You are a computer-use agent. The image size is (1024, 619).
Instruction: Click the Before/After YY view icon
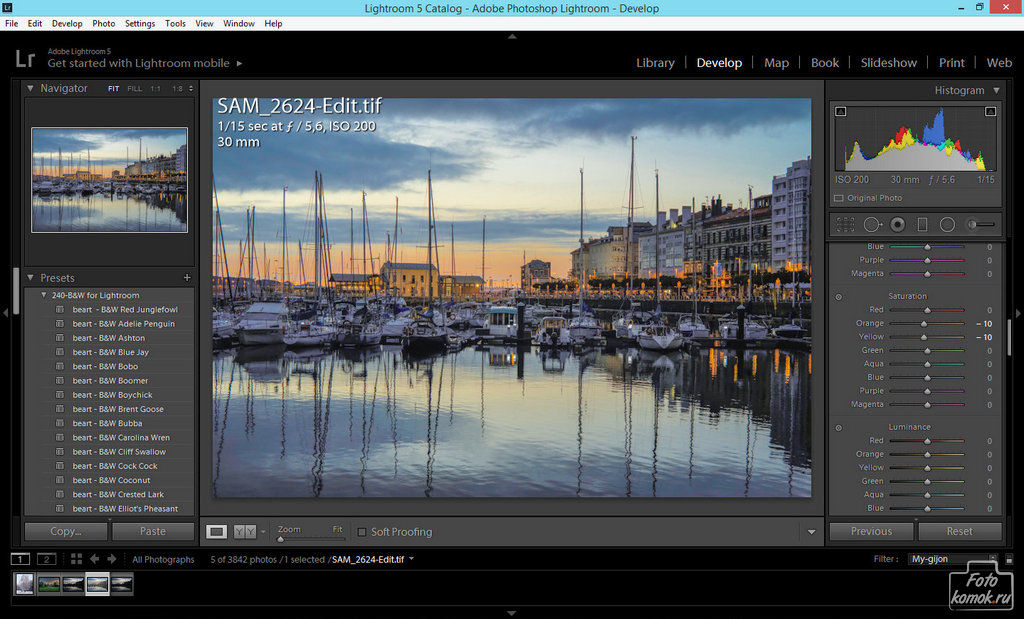point(244,532)
